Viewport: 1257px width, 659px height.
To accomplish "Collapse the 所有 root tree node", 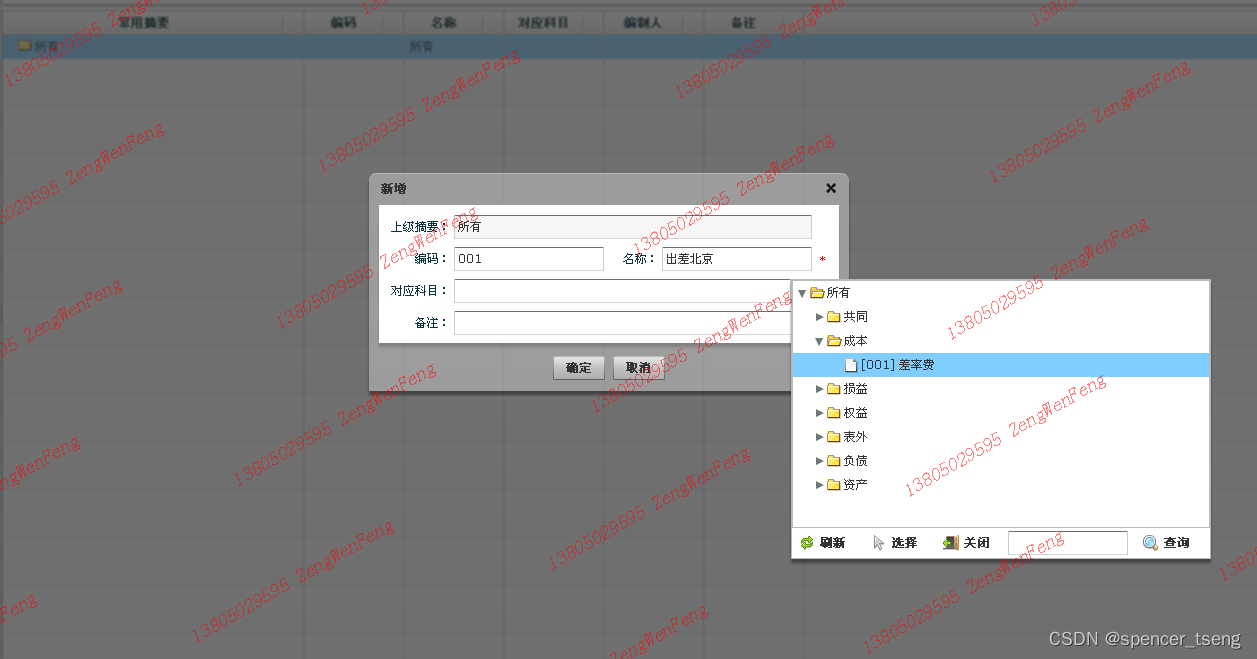I will [x=802, y=293].
